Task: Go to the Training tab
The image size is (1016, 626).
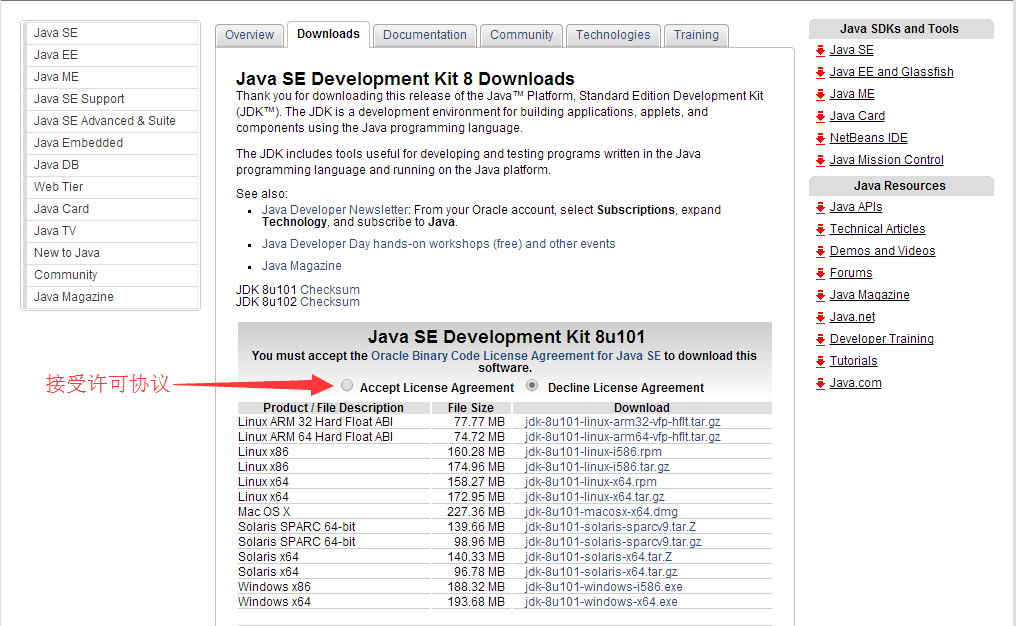Action: [x=696, y=35]
